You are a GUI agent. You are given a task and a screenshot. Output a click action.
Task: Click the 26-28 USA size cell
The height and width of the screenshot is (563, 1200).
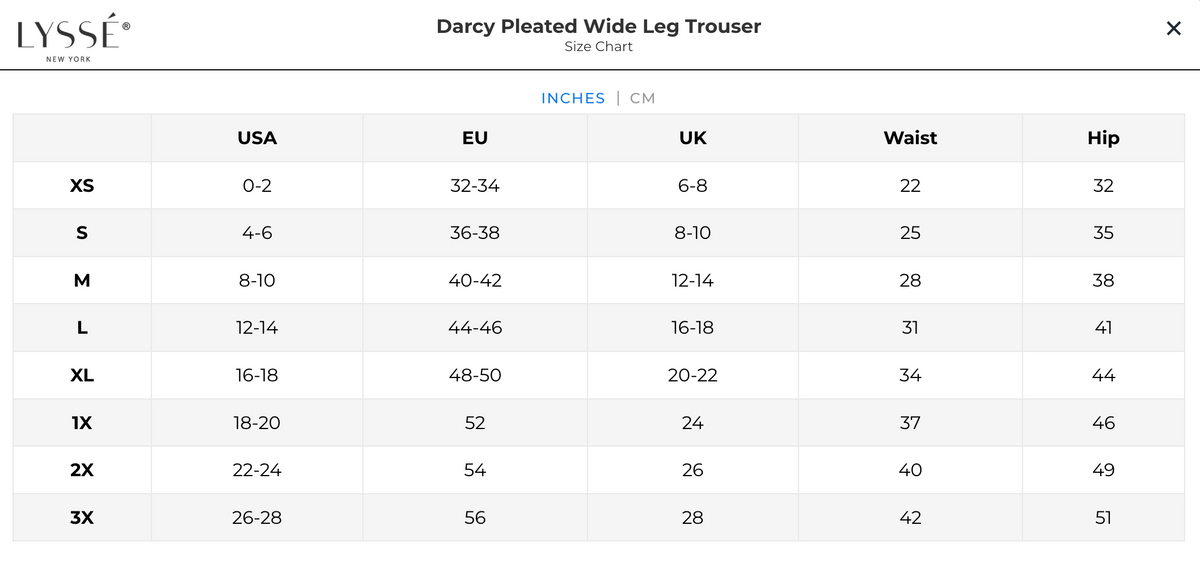click(257, 518)
